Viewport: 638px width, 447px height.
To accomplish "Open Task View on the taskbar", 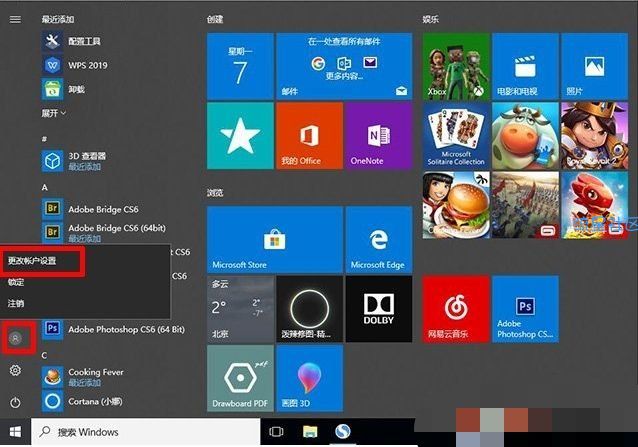I will point(276,432).
